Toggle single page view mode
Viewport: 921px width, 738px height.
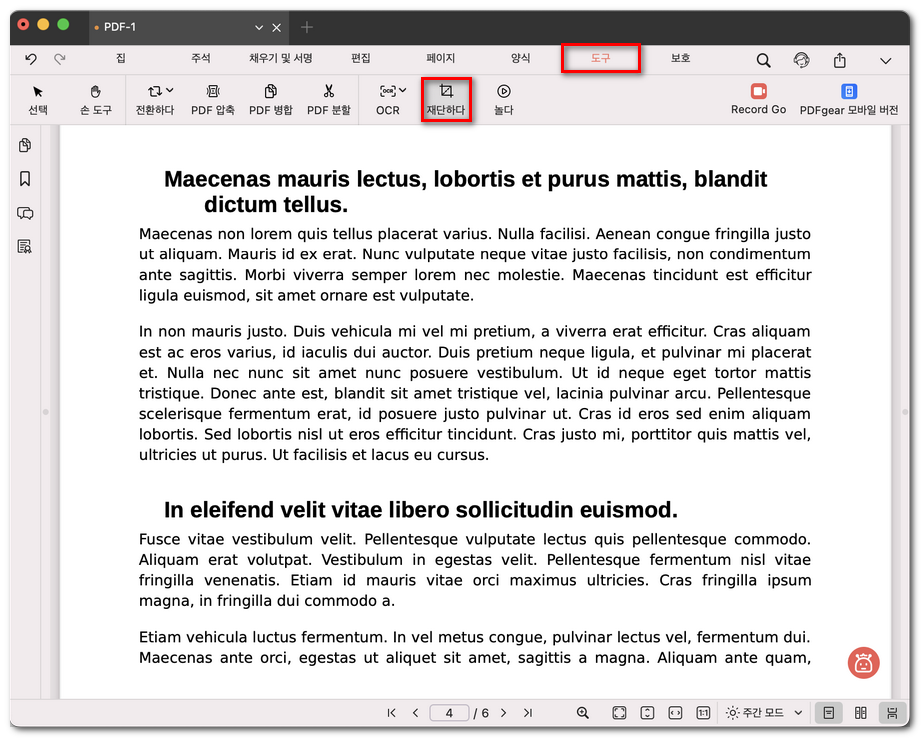tap(828, 713)
